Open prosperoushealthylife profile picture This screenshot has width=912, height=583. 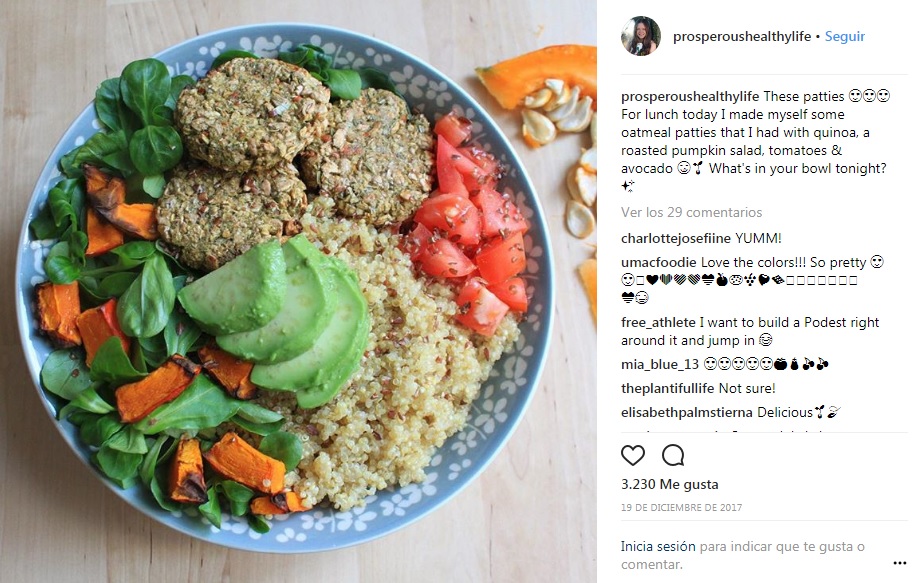coord(640,36)
